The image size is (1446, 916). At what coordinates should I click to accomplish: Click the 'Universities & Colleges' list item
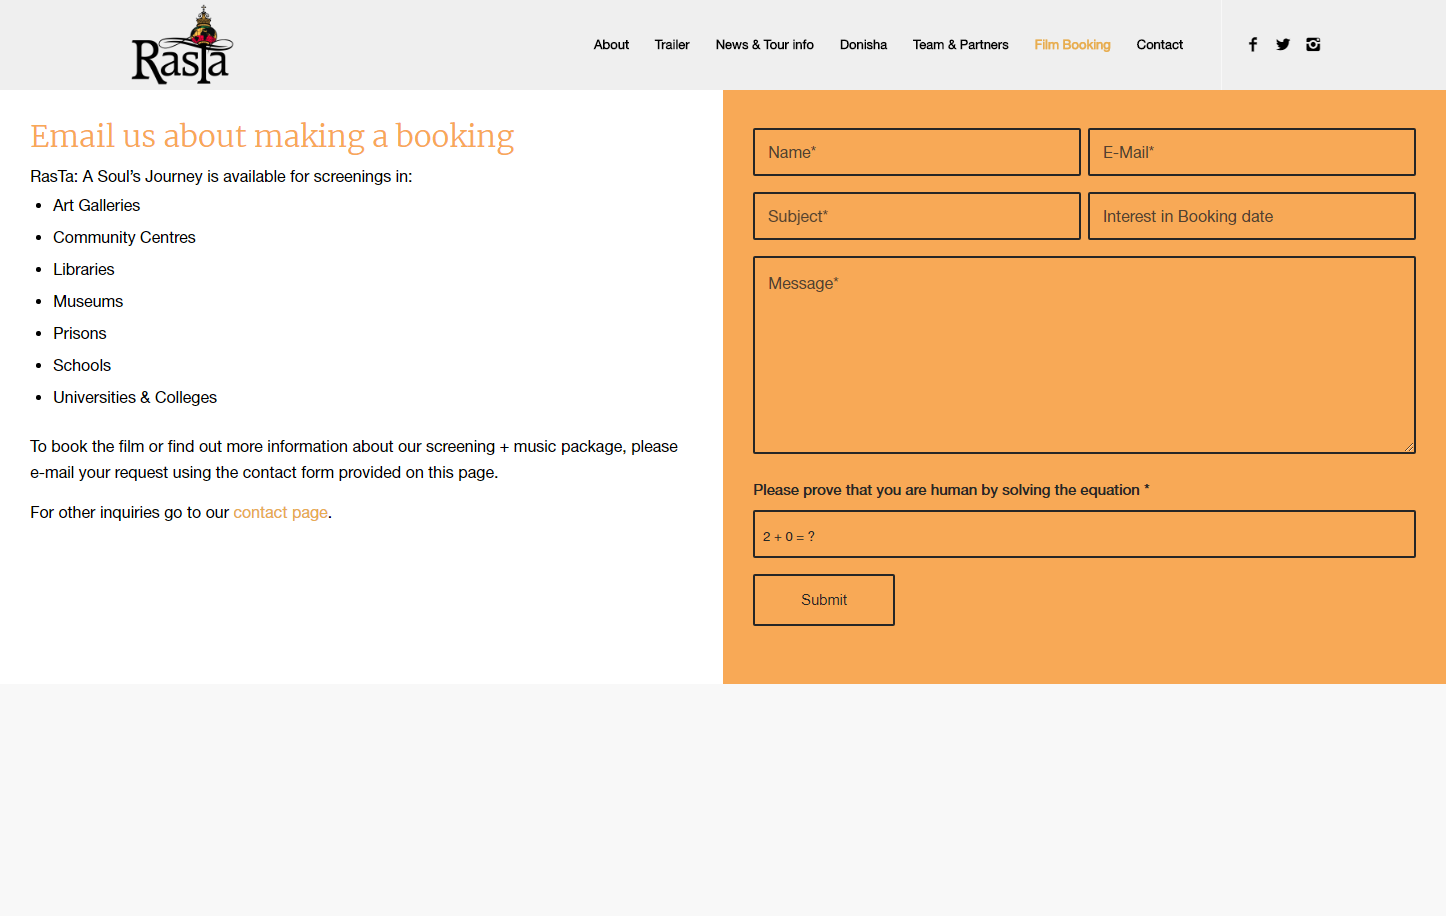[135, 397]
